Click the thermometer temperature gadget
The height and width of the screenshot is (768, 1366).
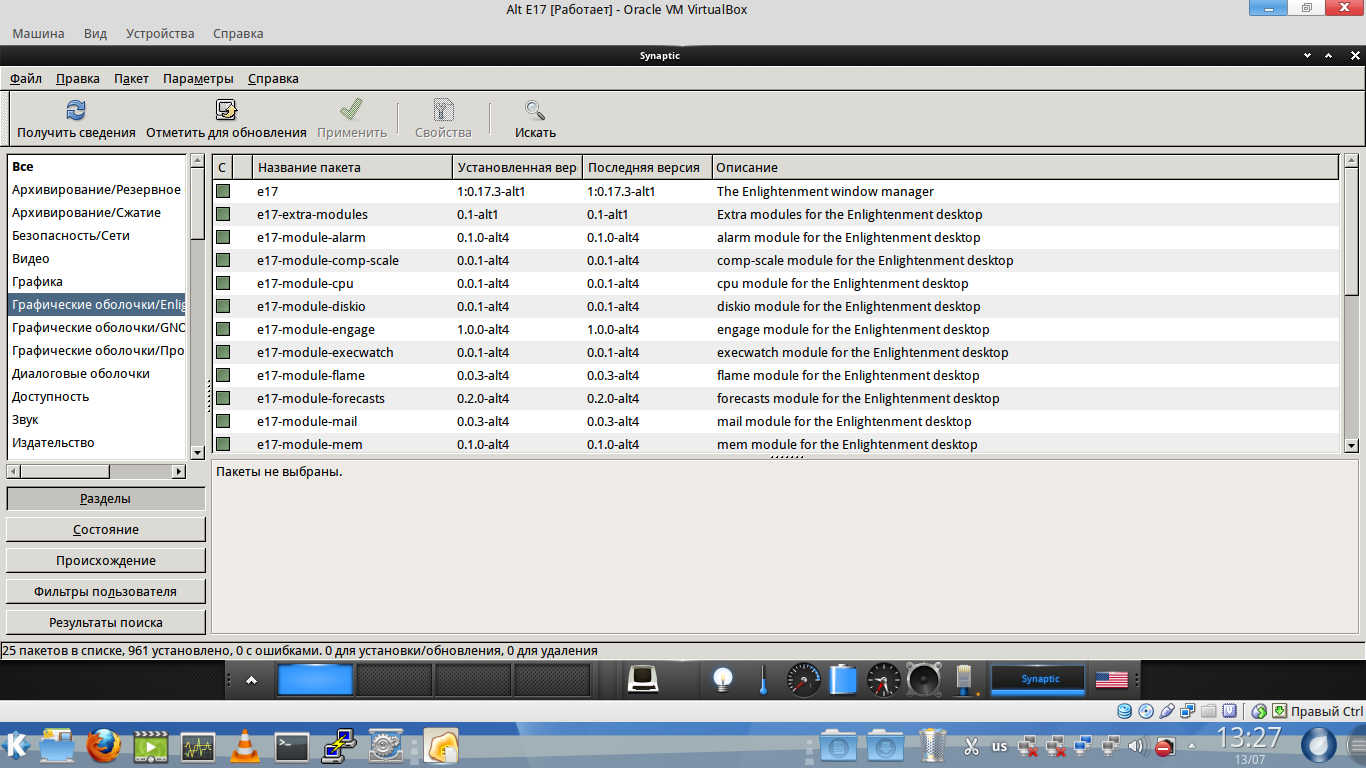(762, 680)
